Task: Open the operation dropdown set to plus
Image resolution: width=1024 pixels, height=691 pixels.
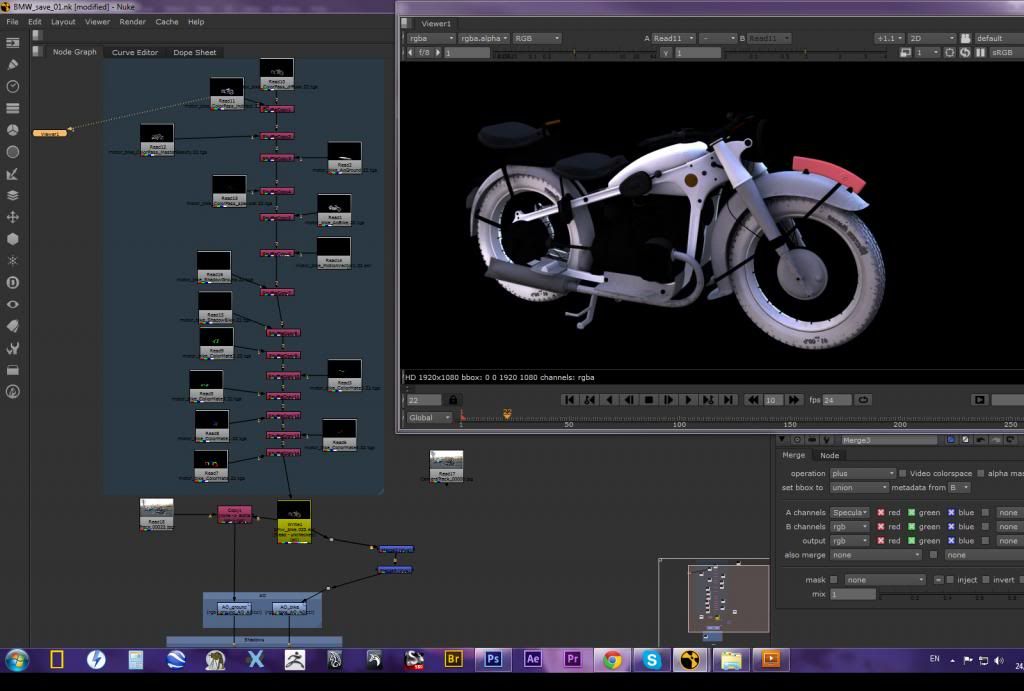Action: point(863,474)
